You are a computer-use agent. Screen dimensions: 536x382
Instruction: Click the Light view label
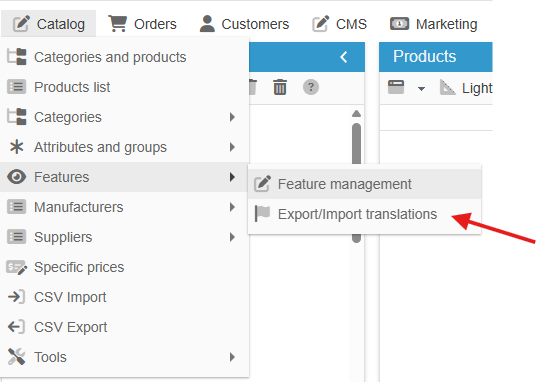(x=477, y=88)
